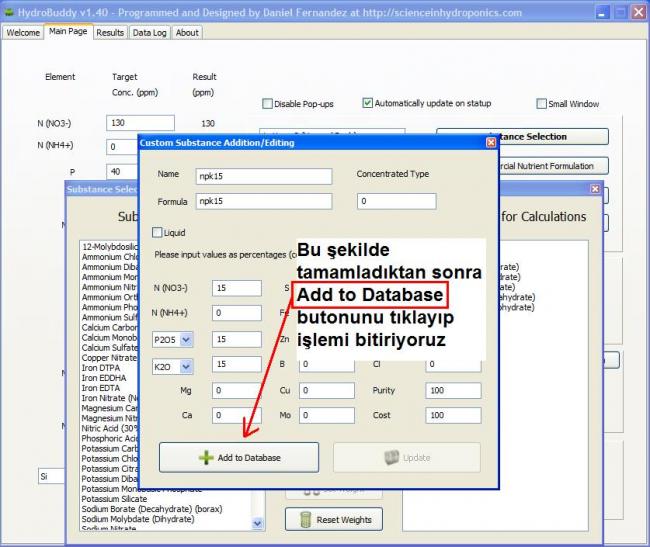The image size is (650, 547).
Task: Open the About tab
Action: click(x=187, y=33)
